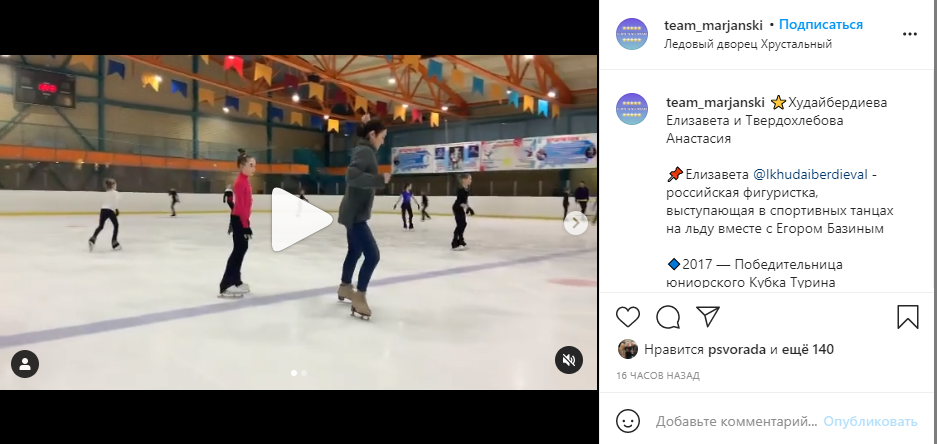The height and width of the screenshot is (444, 937).
Task: Open comments via the speech bubble icon
Action: [x=667, y=317]
